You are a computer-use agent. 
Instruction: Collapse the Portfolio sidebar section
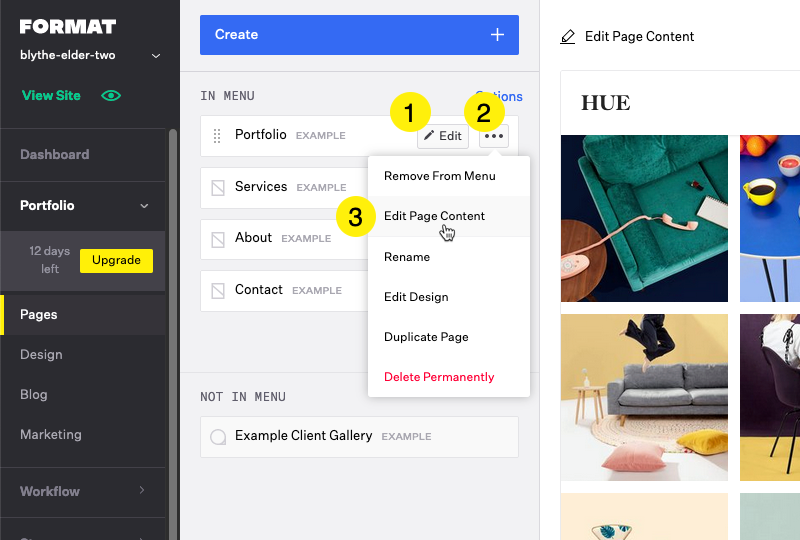144,206
